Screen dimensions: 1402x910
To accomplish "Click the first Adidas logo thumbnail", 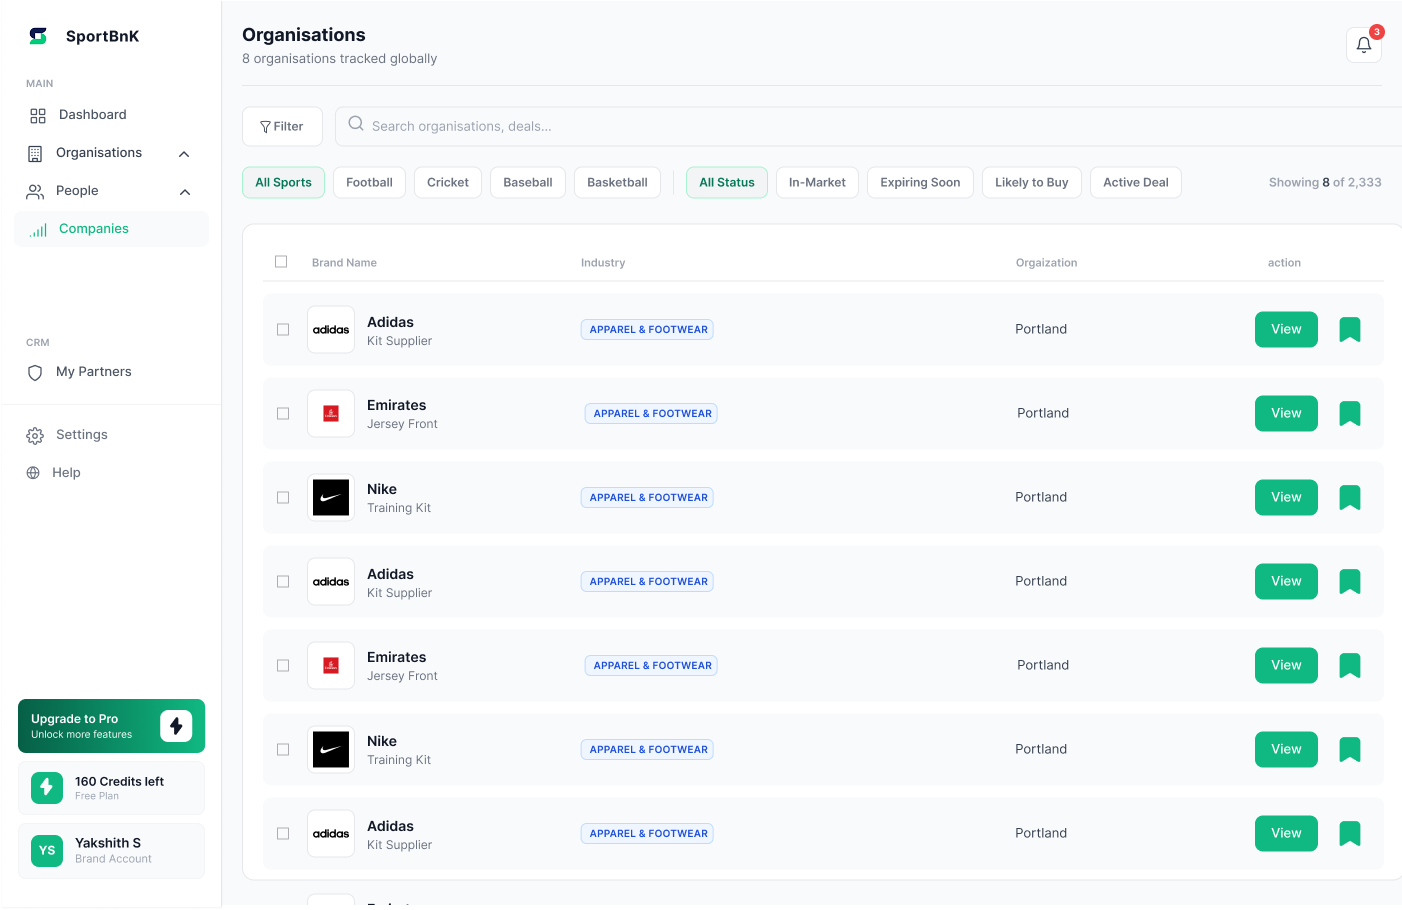I will [331, 330].
